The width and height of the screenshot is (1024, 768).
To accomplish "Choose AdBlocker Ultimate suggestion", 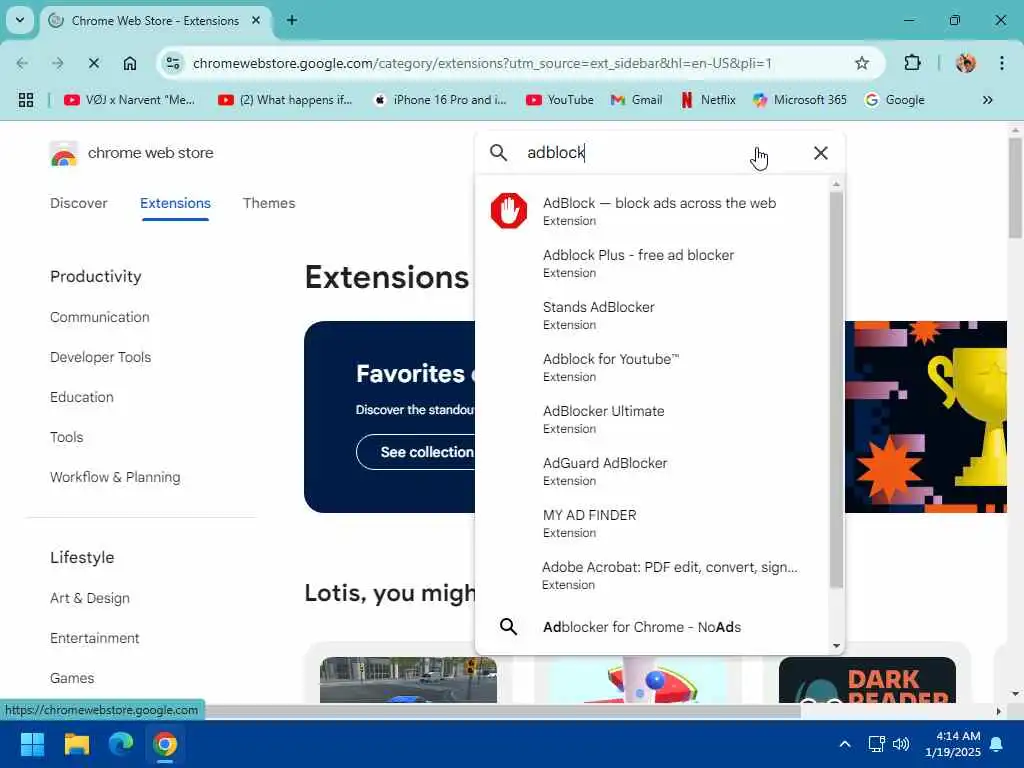I will click(653, 419).
